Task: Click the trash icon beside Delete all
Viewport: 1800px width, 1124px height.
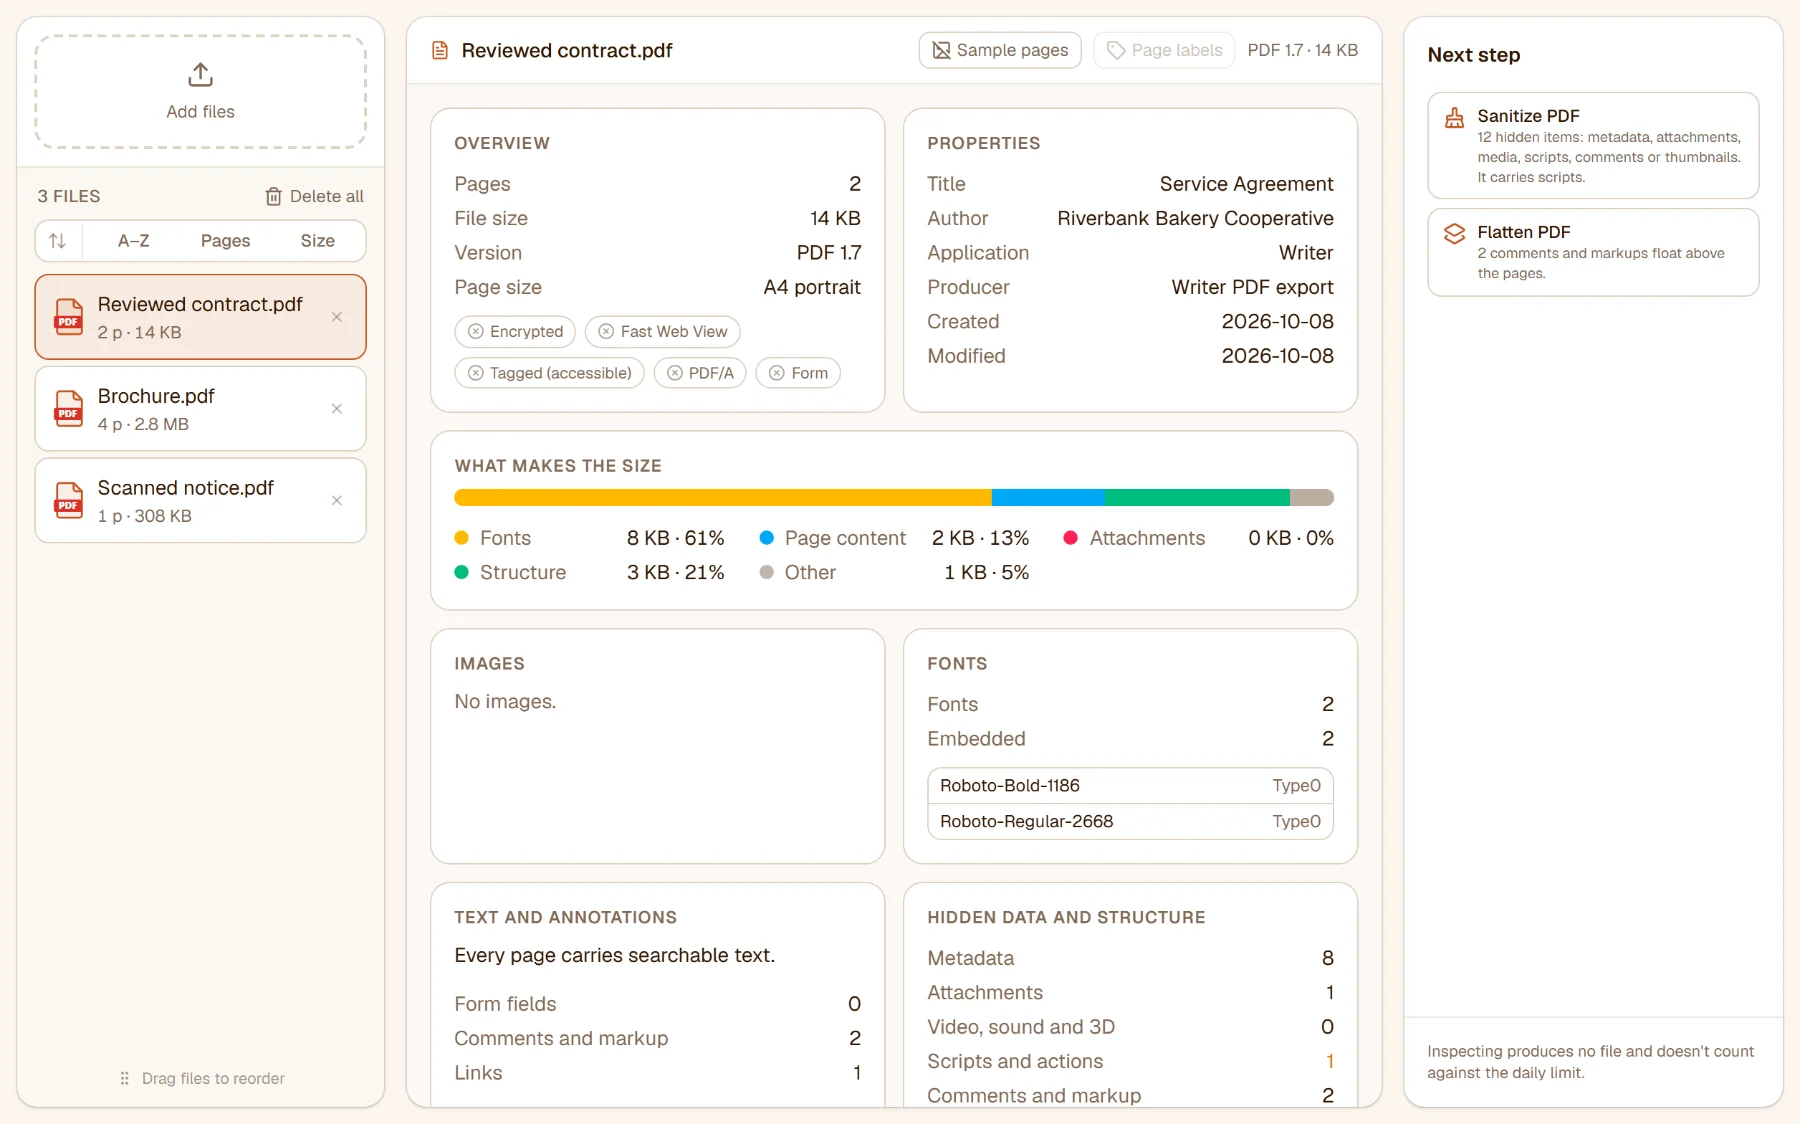Action: [x=273, y=197]
